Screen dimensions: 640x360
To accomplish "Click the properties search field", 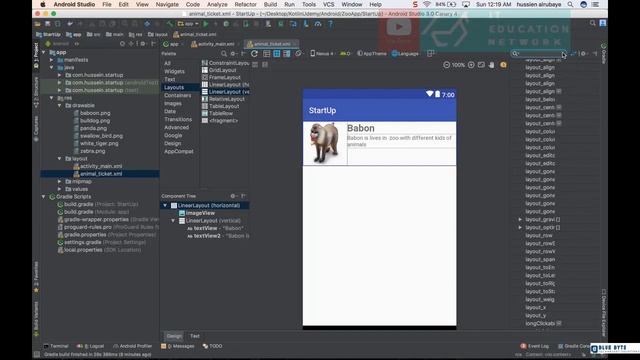I will tap(539, 53).
